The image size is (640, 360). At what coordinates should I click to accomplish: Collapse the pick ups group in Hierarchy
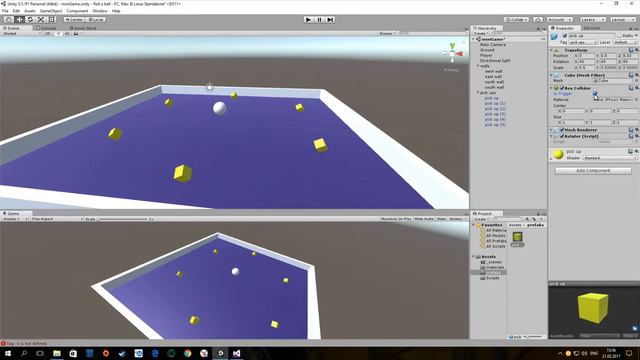click(x=478, y=93)
